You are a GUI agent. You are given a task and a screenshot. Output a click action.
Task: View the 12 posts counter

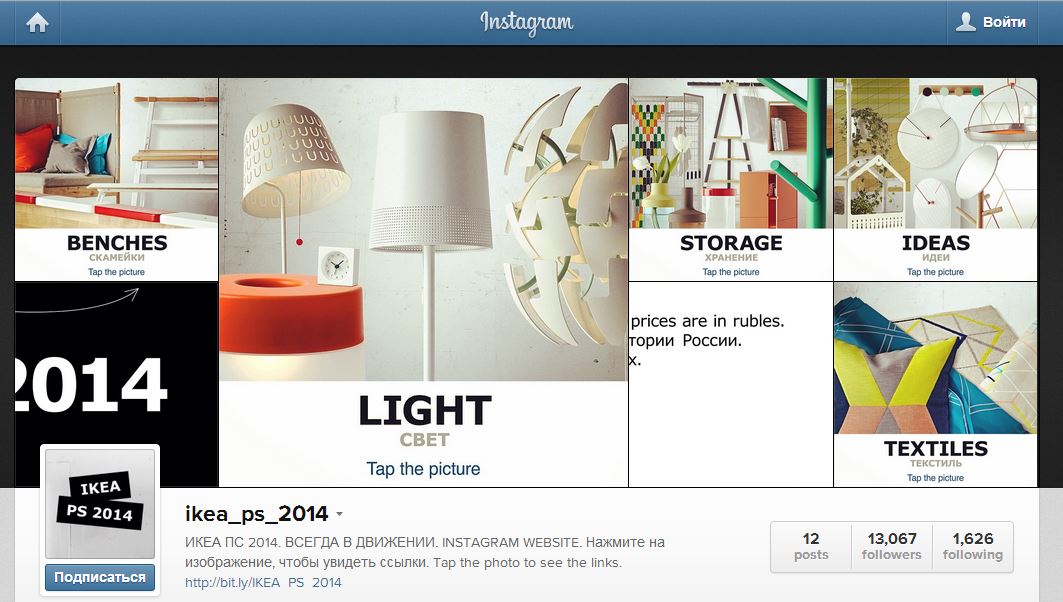pos(811,546)
